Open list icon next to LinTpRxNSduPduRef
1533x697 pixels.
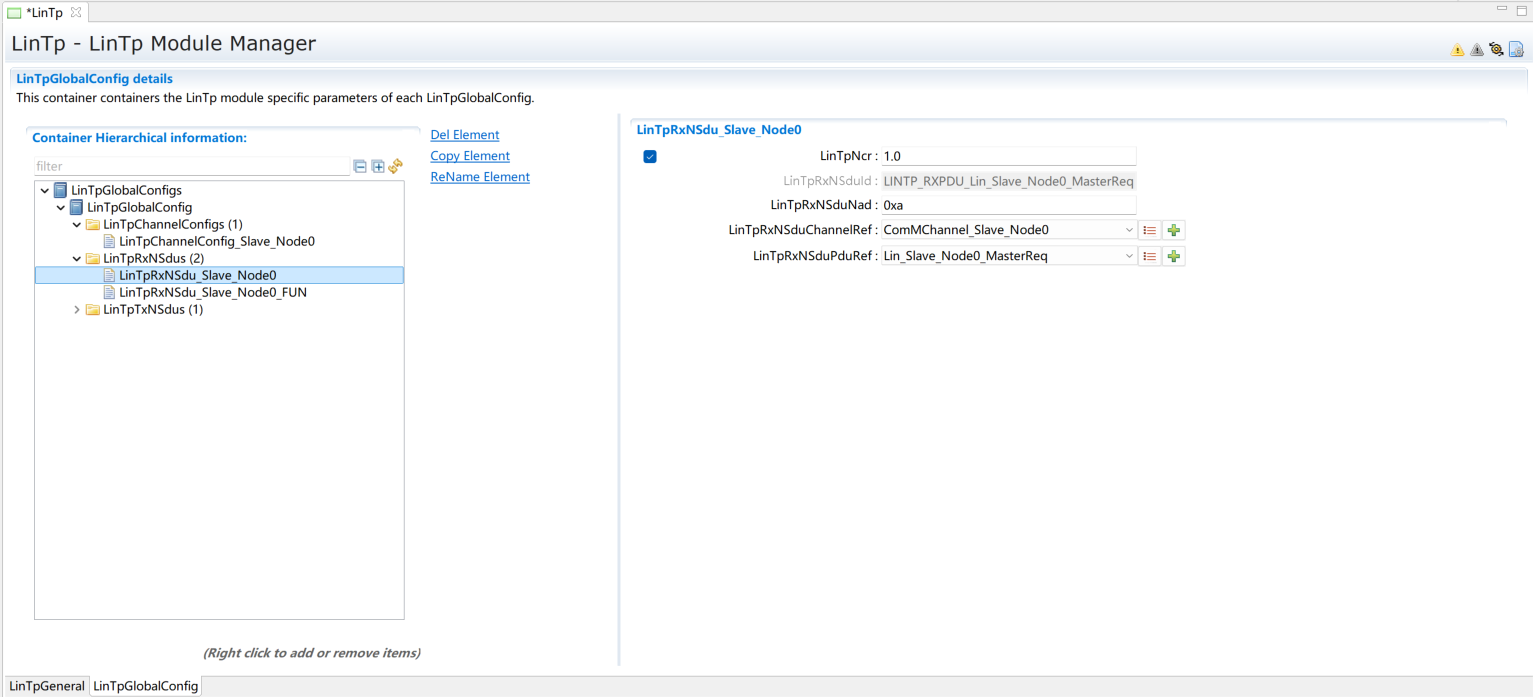(x=1150, y=256)
